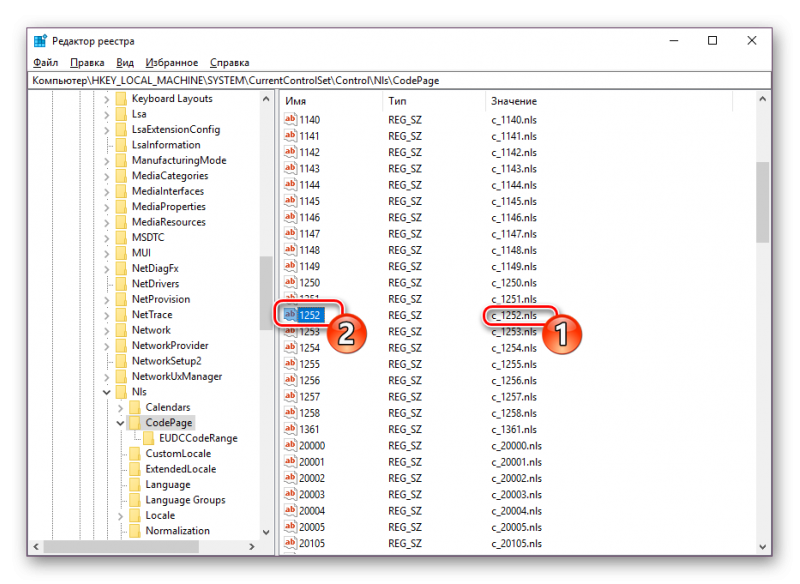Select the NetworkSetup2 key
Image resolution: width=800 pixels, height=584 pixels.
[x=166, y=361]
